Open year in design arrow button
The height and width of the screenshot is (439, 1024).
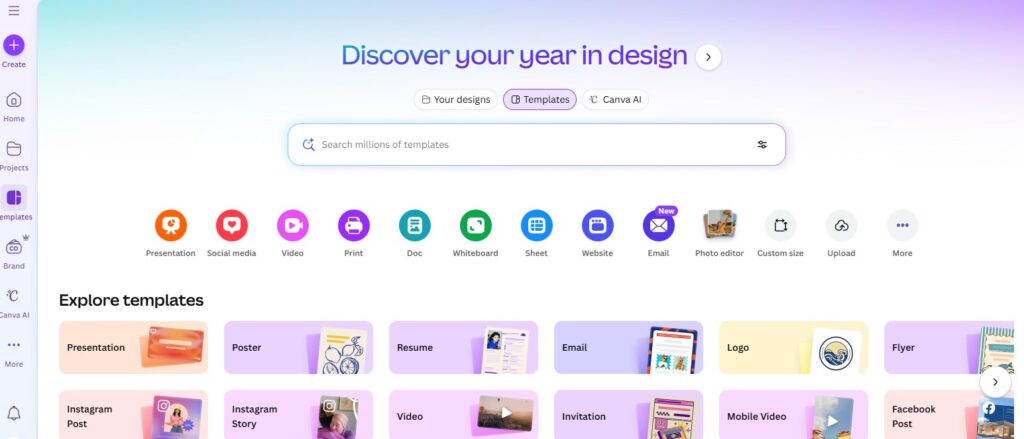(x=709, y=57)
